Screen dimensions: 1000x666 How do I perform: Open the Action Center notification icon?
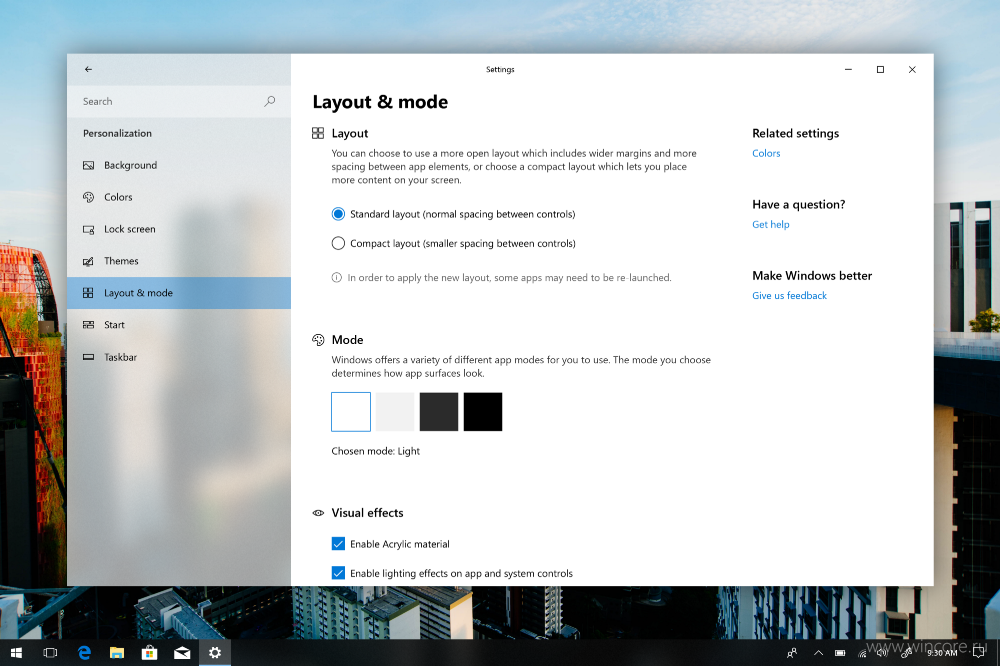click(x=978, y=653)
